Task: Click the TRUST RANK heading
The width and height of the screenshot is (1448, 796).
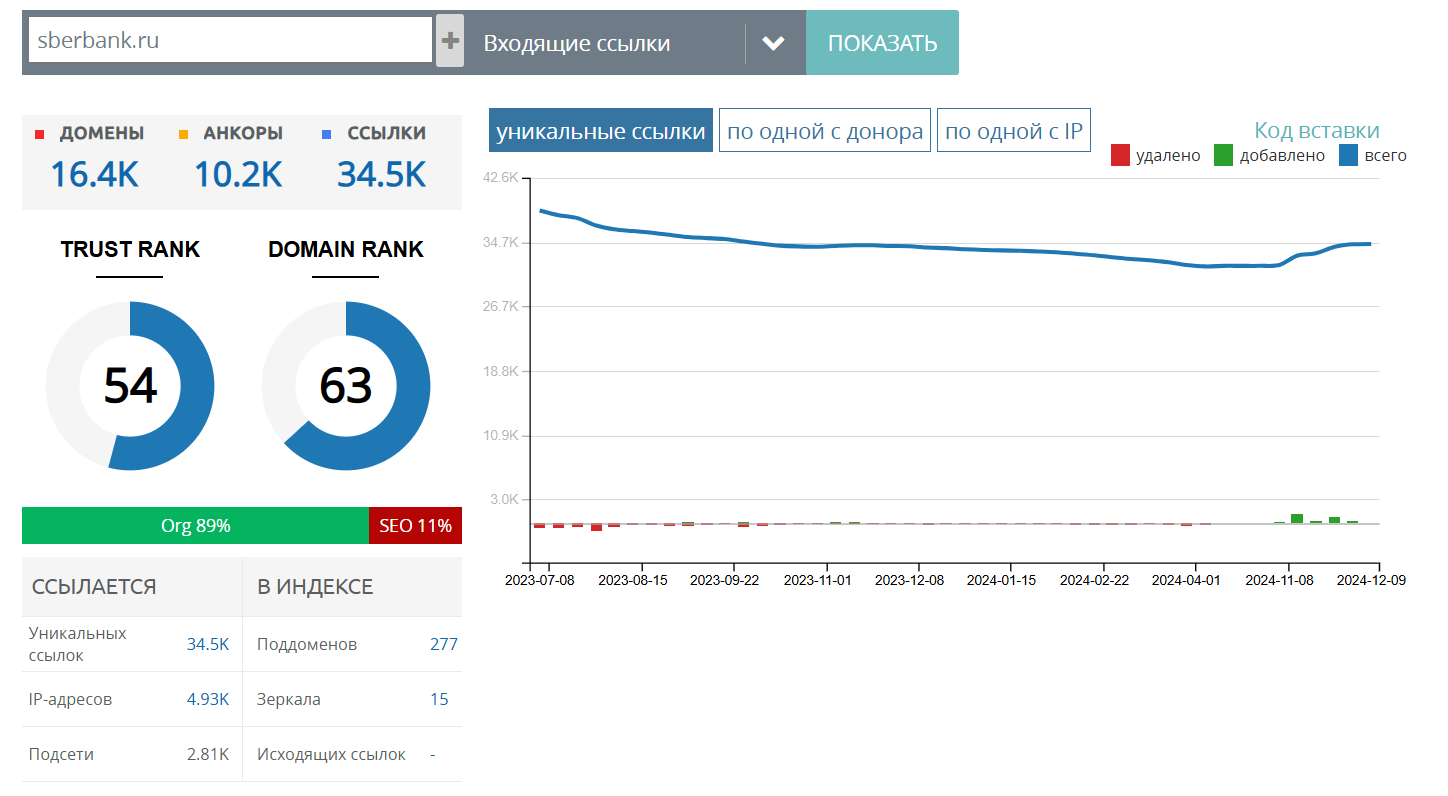Action: coord(130,249)
